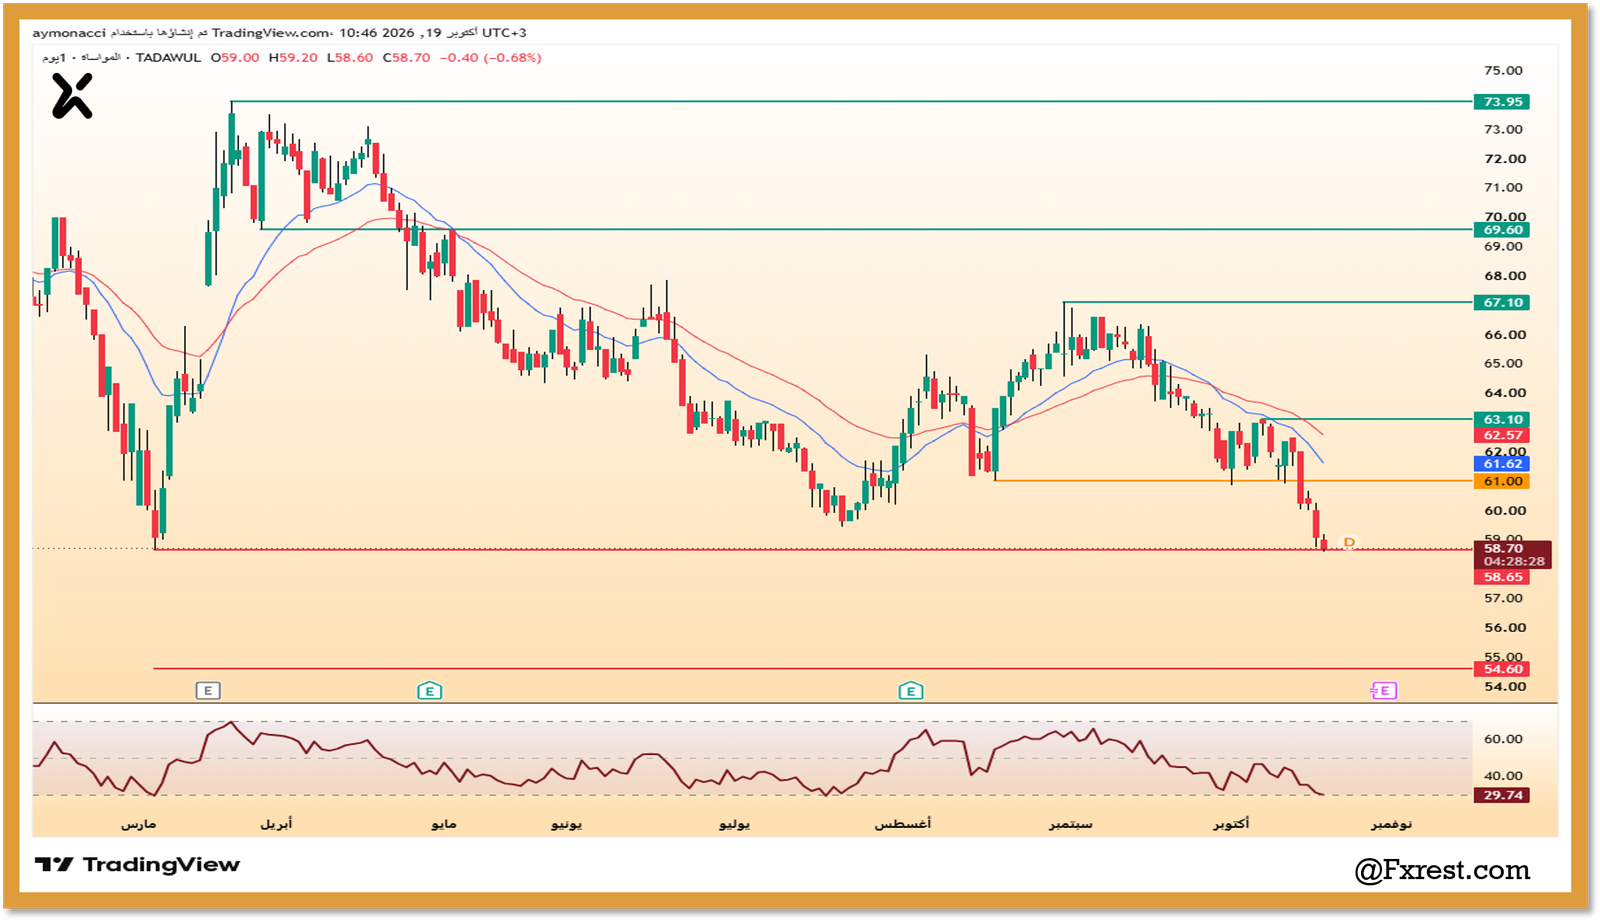Select the orange 61.00 level label
The image size is (1600, 921).
click(1502, 482)
